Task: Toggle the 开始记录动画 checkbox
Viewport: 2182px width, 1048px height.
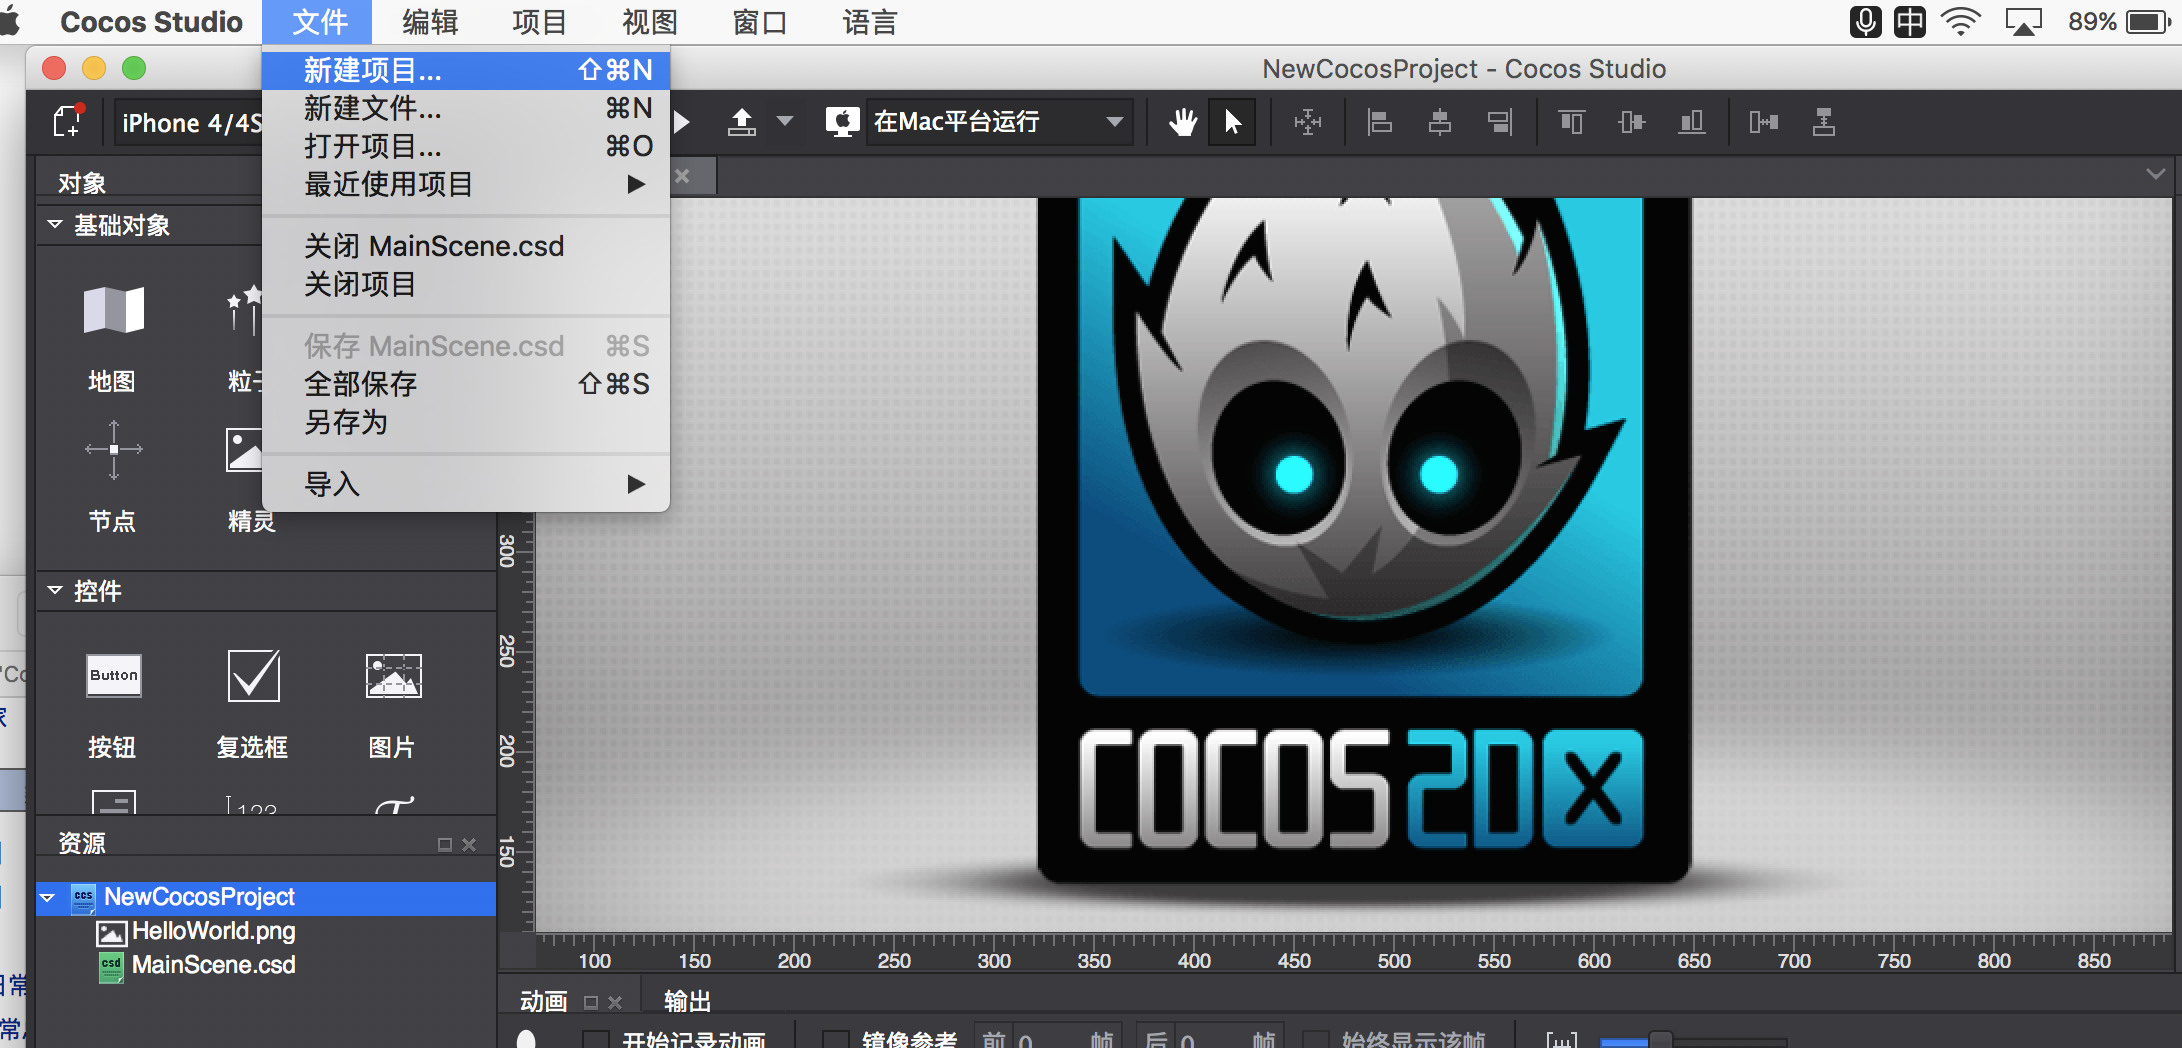Action: [596, 1040]
